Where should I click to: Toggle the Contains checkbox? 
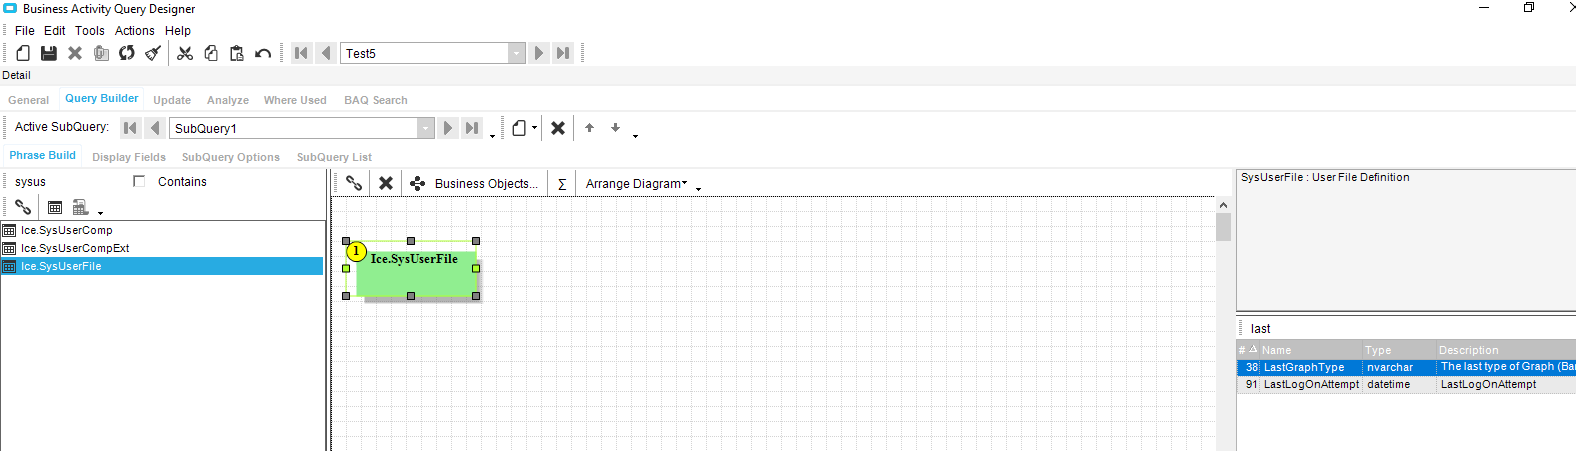point(139,181)
